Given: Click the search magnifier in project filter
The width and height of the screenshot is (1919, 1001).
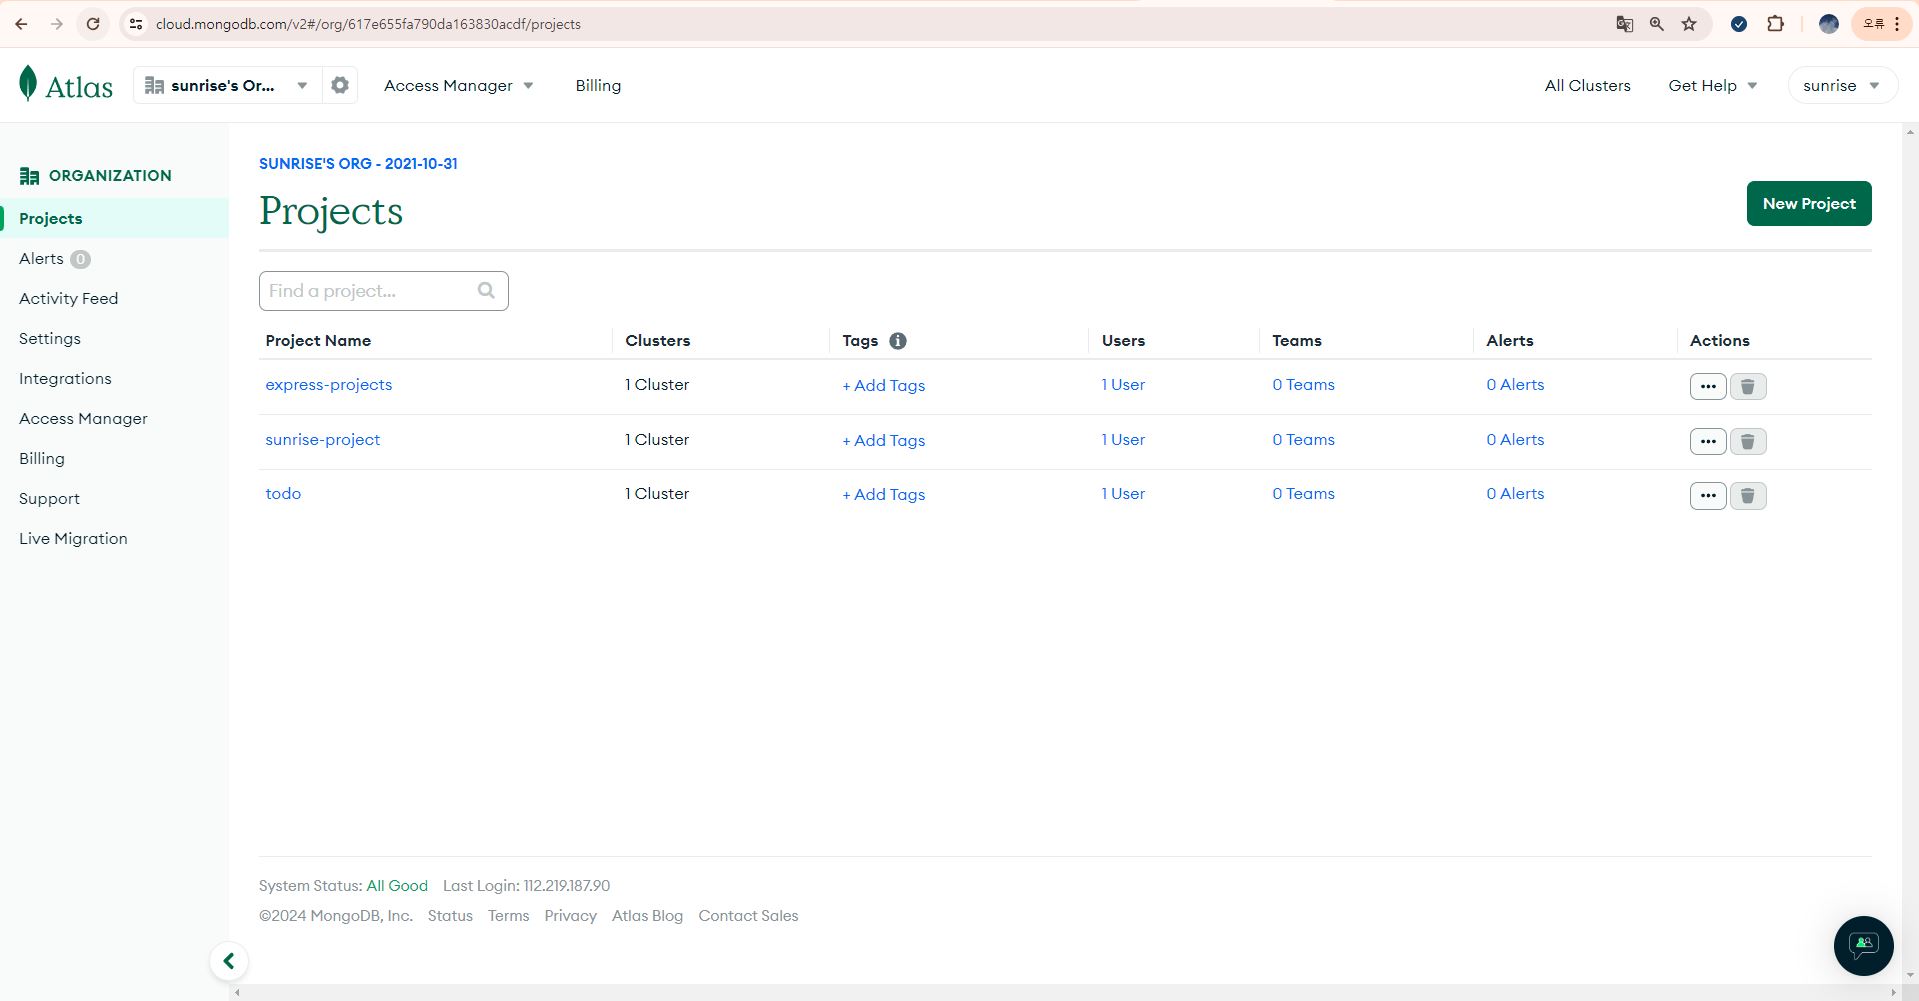Looking at the screenshot, I should point(486,291).
